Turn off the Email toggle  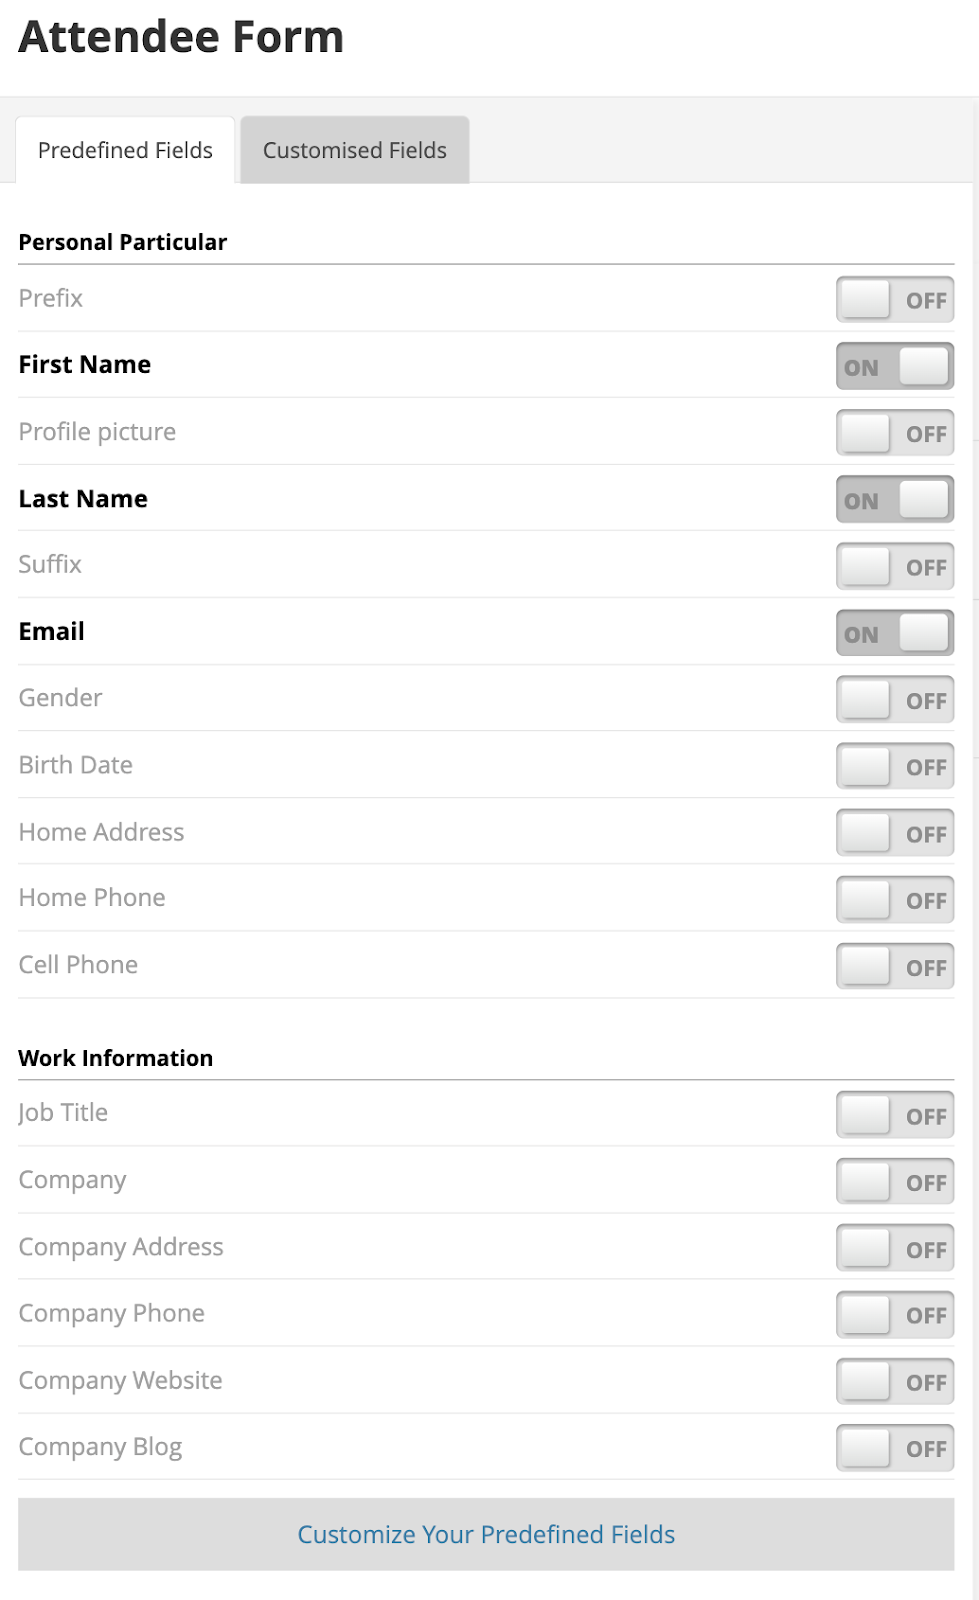(894, 634)
